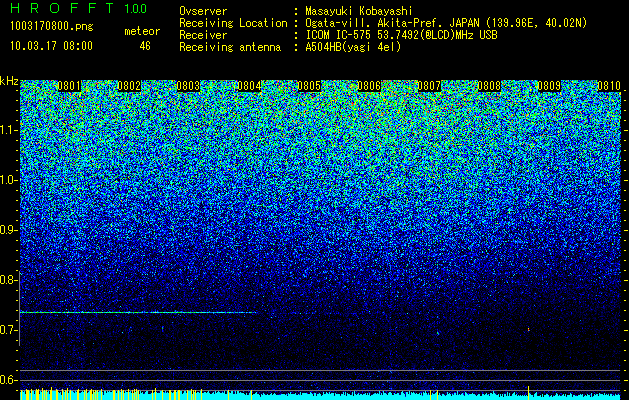The height and width of the screenshot is (400, 629).
Task: Click the 0803 time marker
Action: tap(189, 86)
